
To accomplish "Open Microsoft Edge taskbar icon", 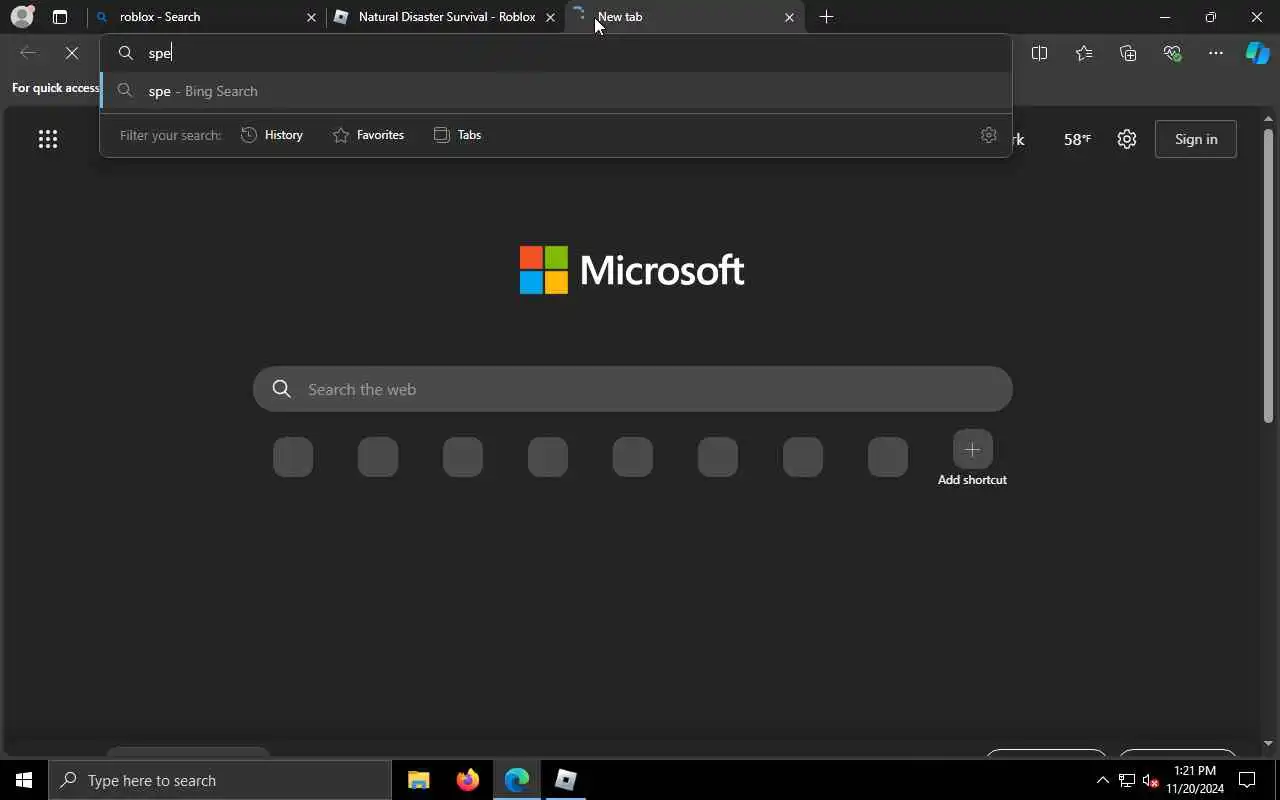I will pos(517,780).
